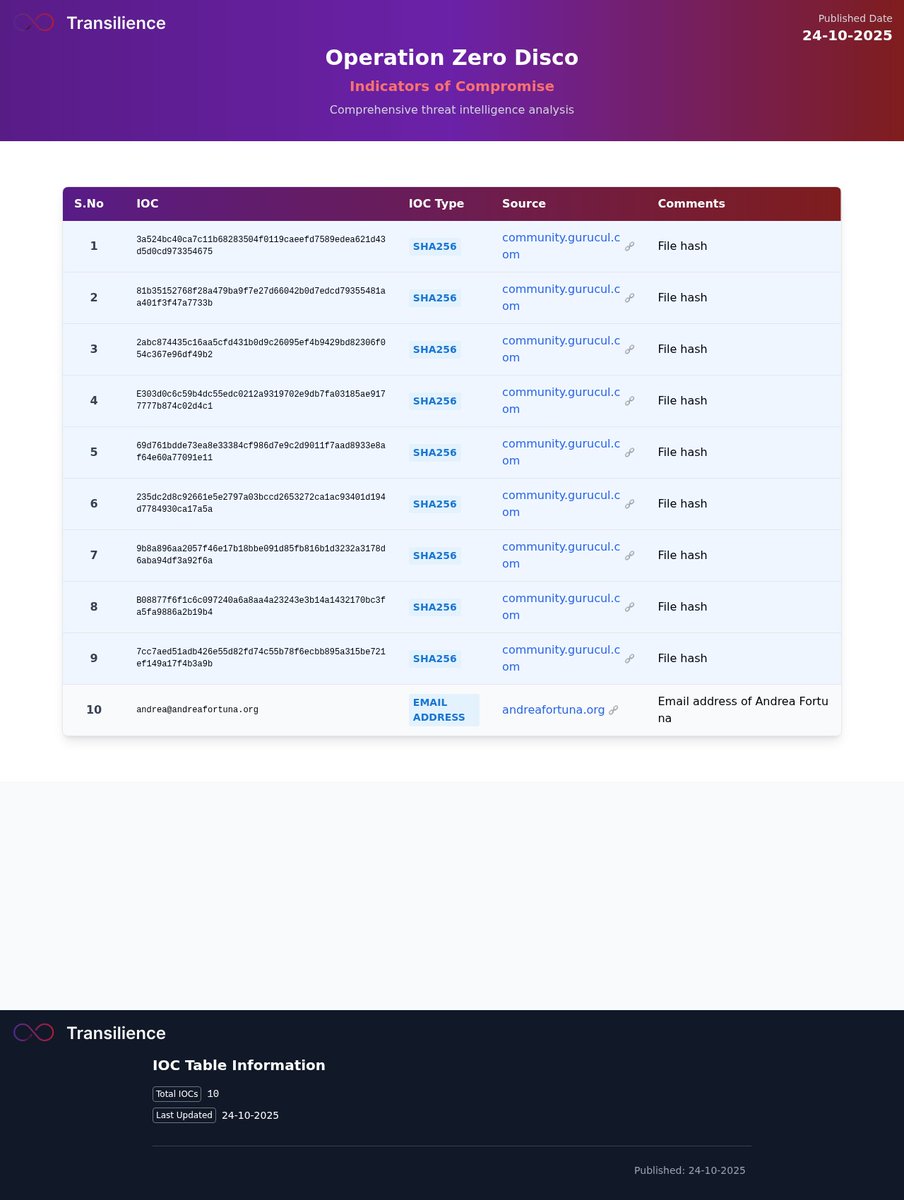Open community.gurucul.com link in row 8
This screenshot has height=1200, width=904.
tap(561, 607)
